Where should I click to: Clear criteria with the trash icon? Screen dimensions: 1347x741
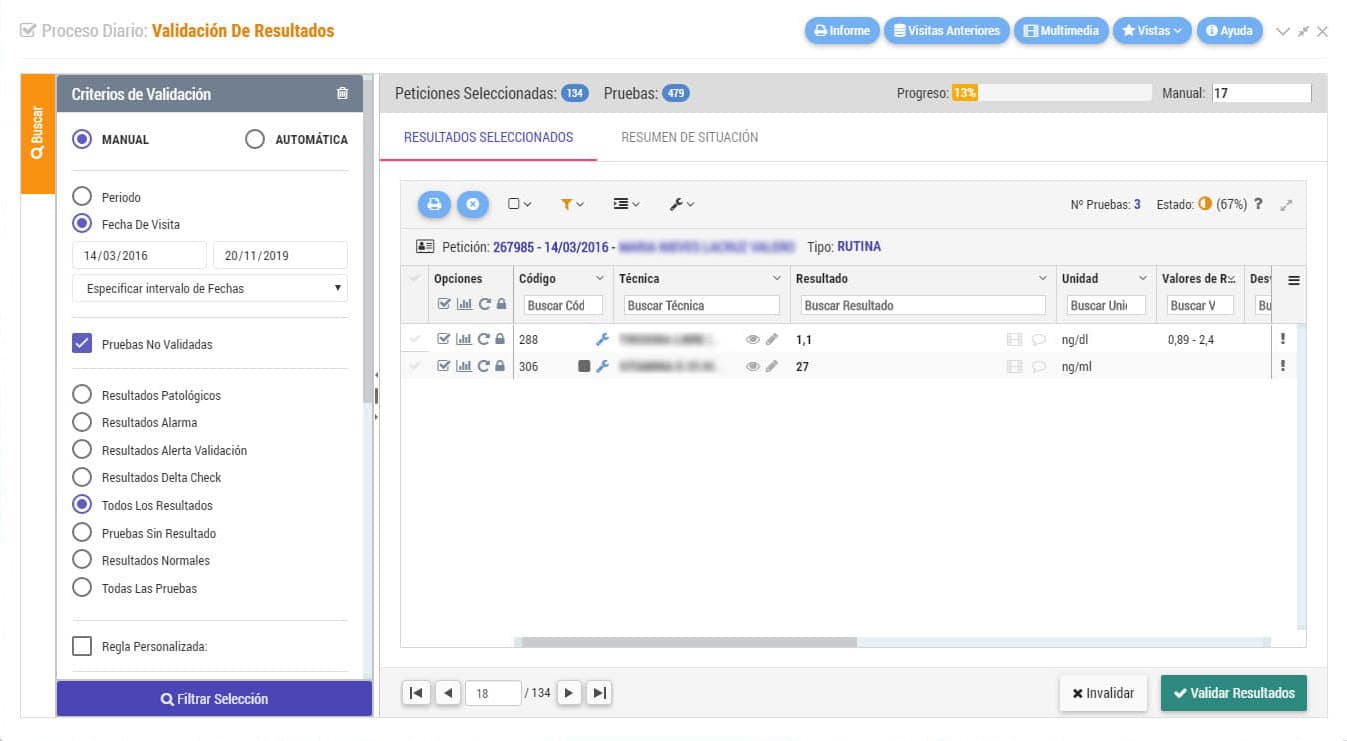tap(342, 94)
